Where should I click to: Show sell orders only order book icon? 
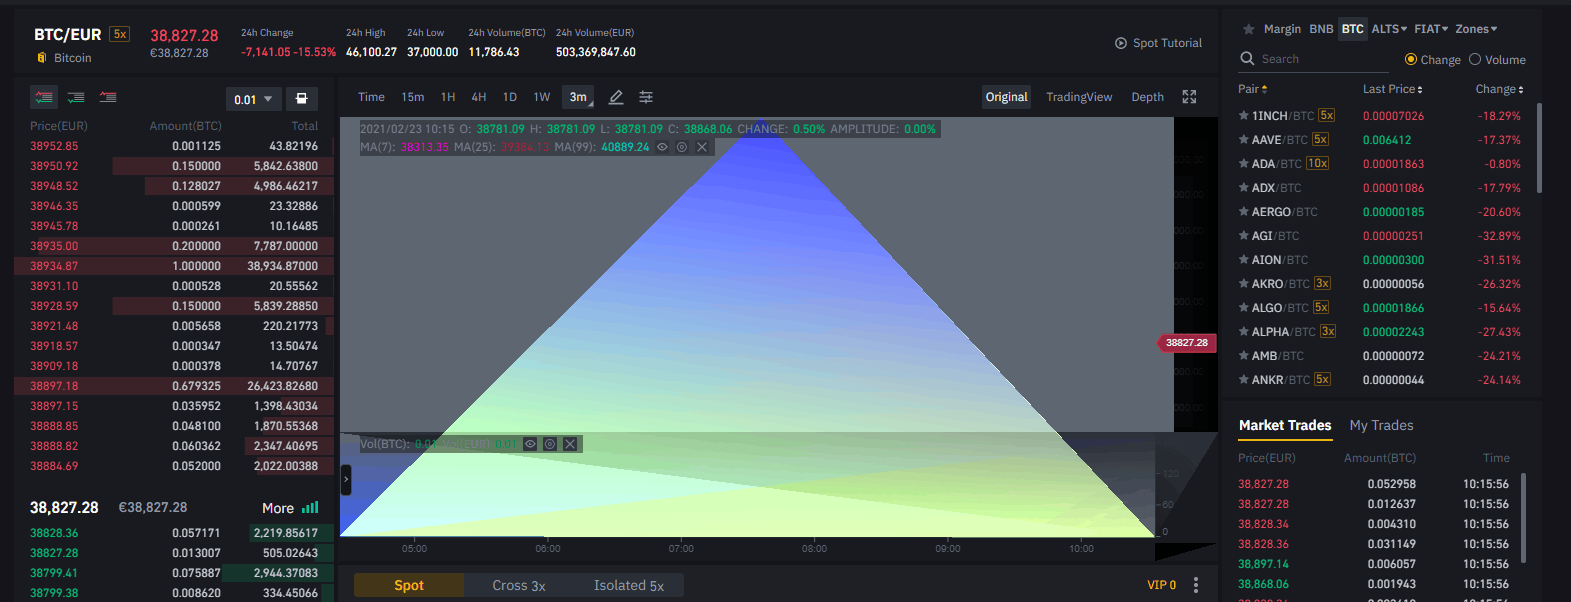[x=108, y=97]
